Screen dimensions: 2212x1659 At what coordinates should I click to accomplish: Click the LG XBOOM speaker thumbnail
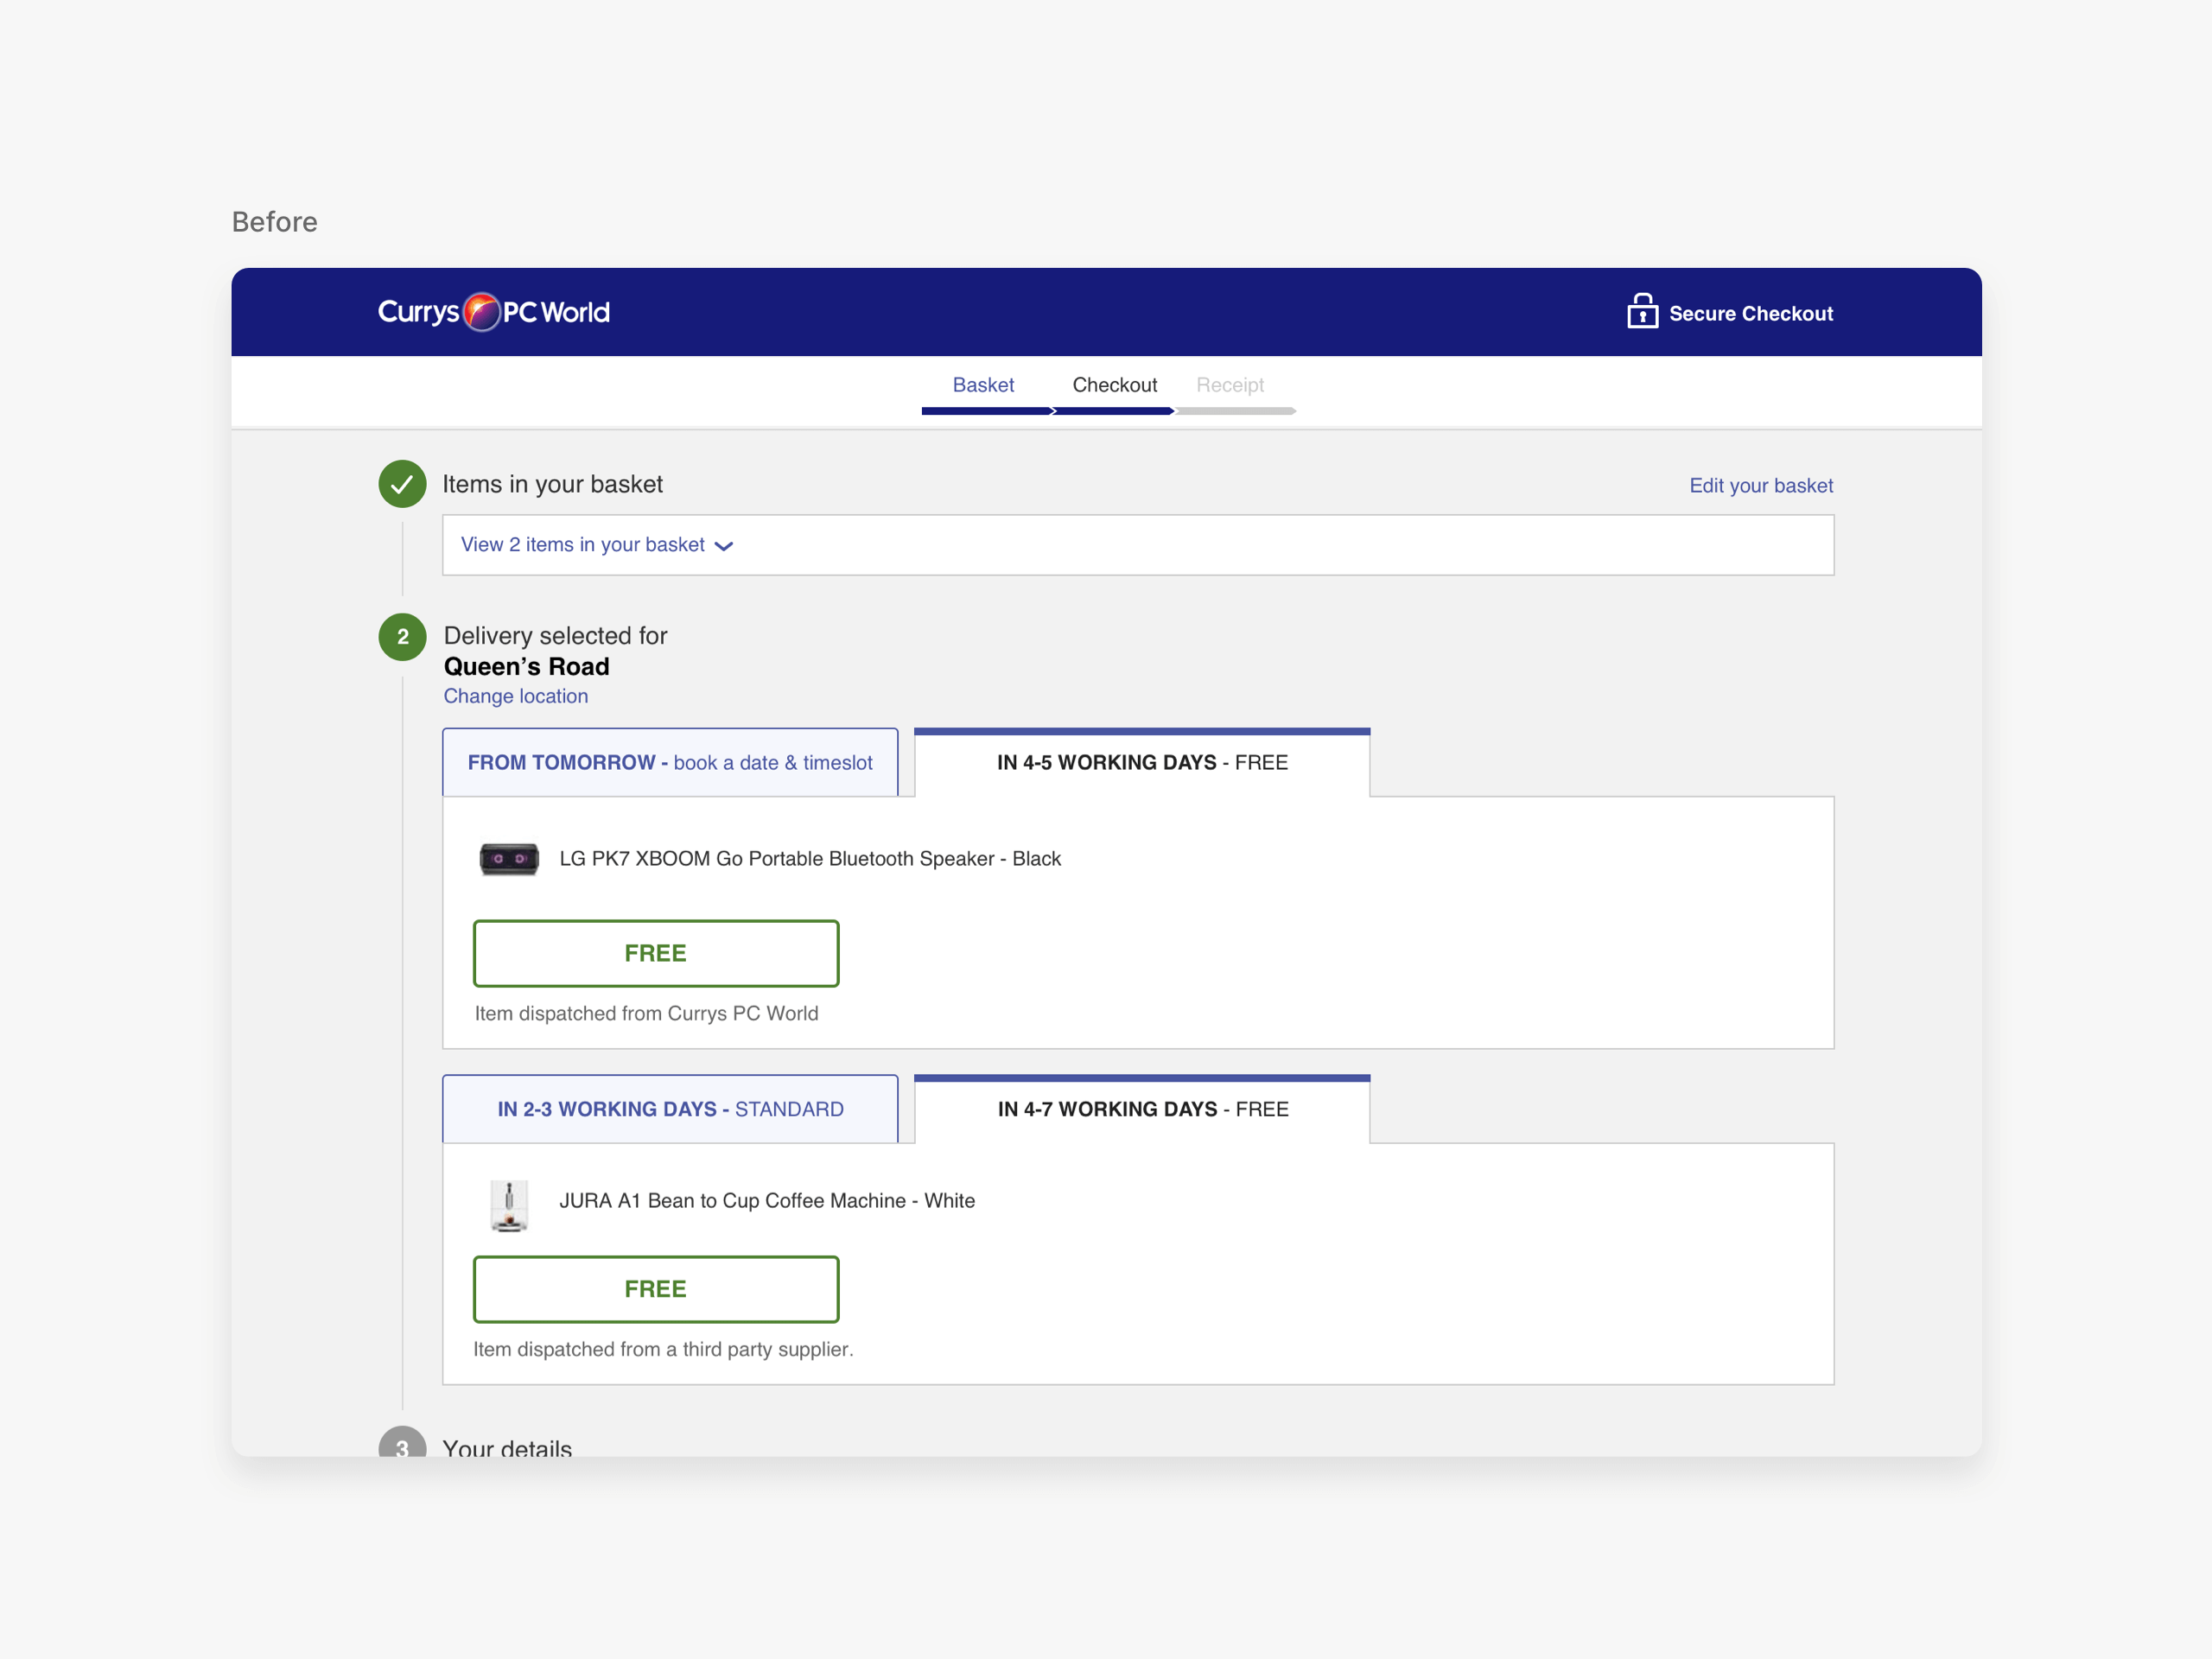(509, 859)
